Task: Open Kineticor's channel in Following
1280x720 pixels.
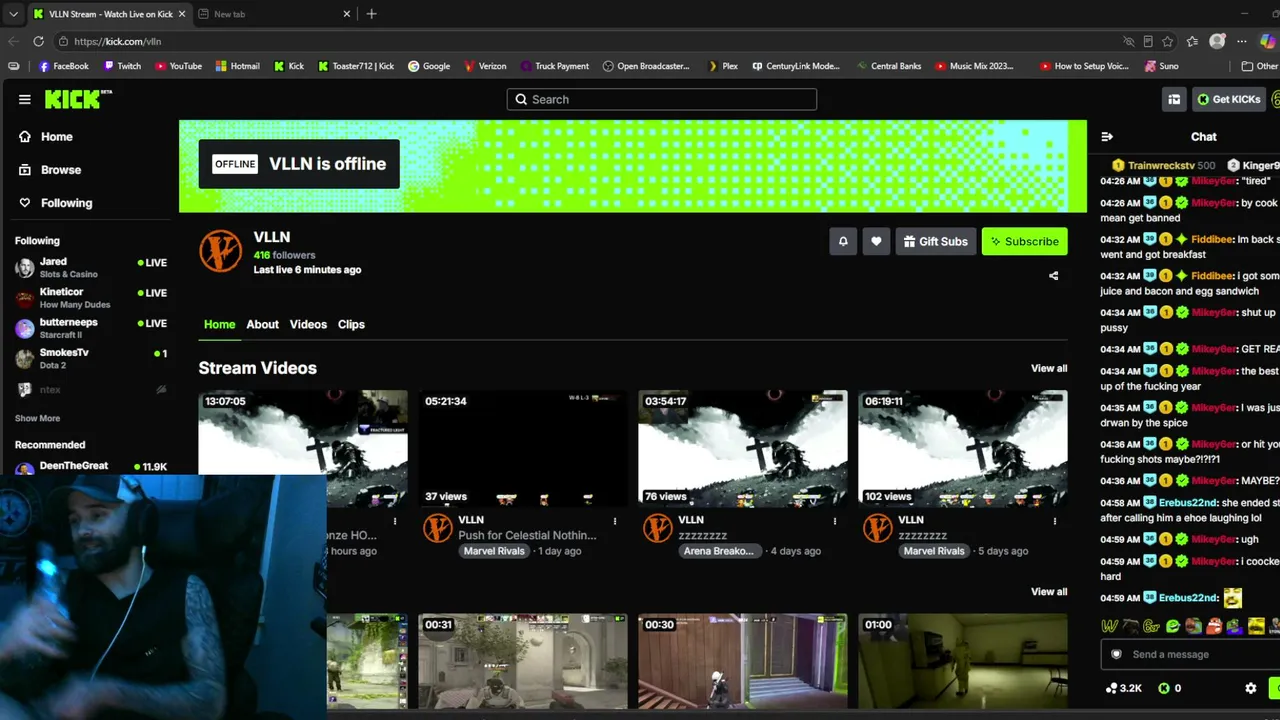Action: [90, 298]
